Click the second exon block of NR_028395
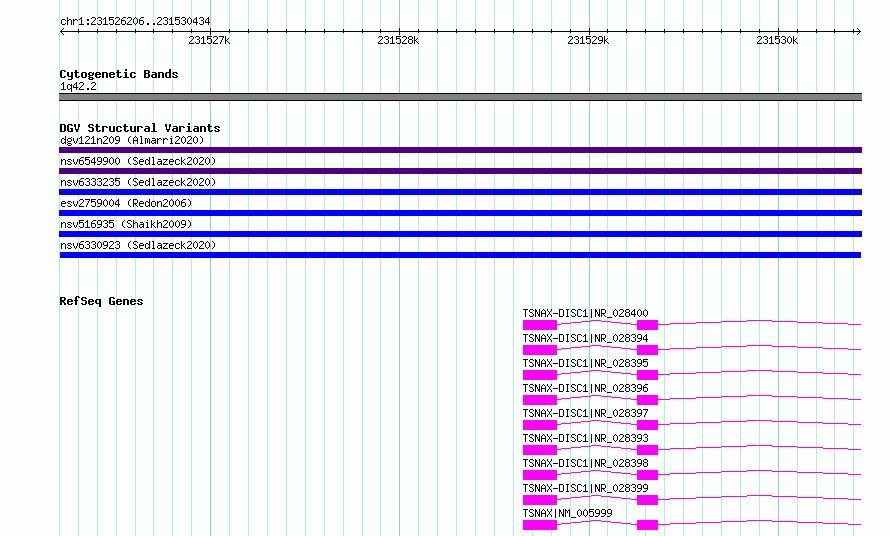The width and height of the screenshot is (890, 536). [x=647, y=375]
